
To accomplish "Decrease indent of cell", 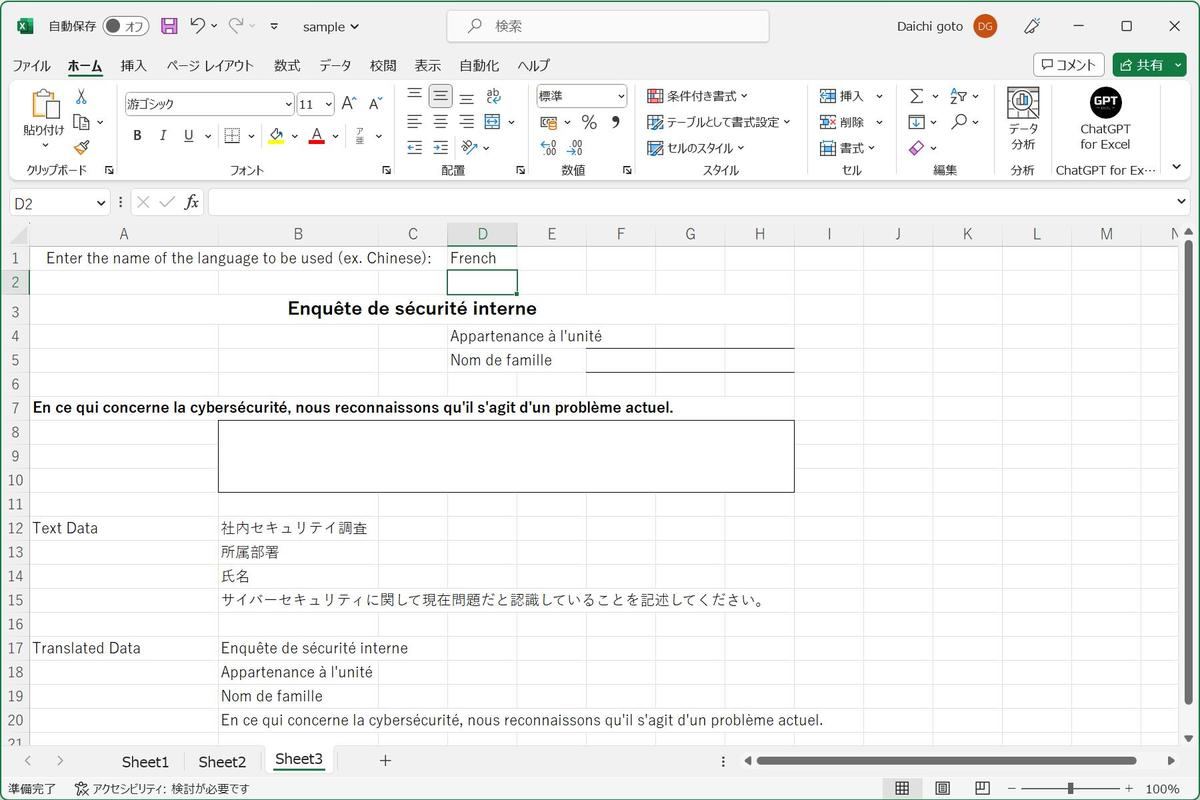I will [414, 147].
